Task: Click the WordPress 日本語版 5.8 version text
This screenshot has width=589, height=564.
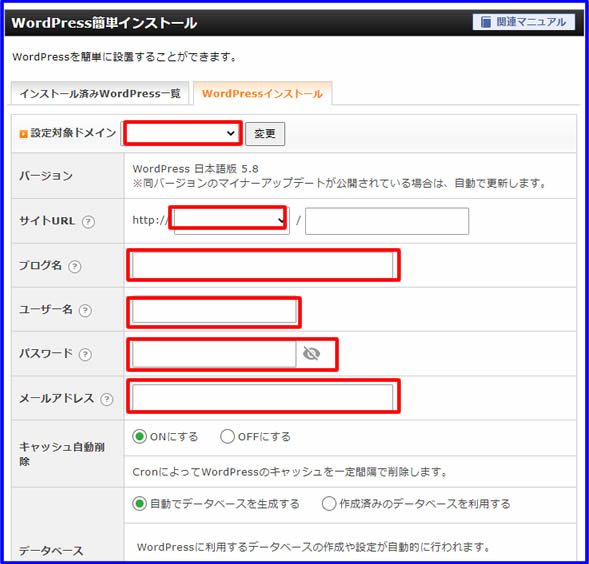Action: (195, 169)
